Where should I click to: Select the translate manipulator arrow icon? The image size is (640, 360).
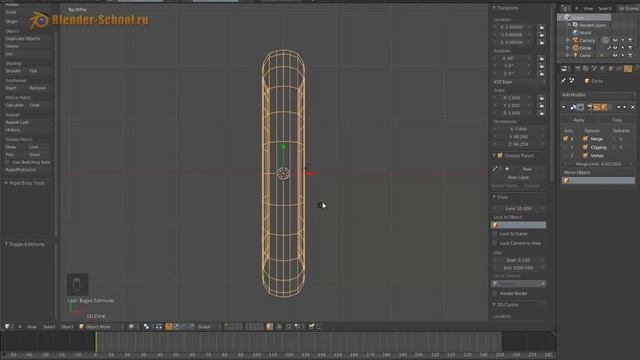pyautogui.click(x=176, y=327)
